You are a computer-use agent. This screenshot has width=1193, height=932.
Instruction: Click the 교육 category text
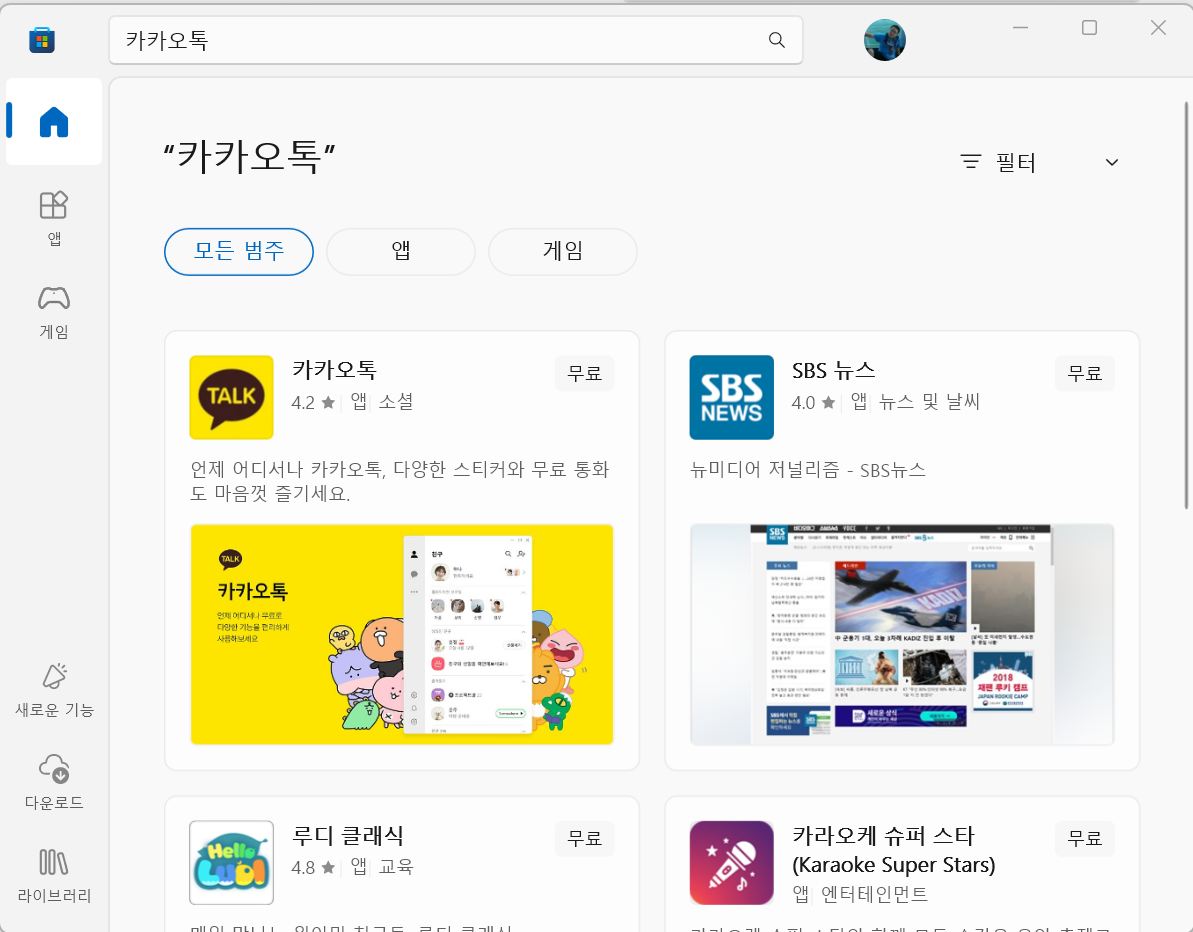tap(396, 867)
